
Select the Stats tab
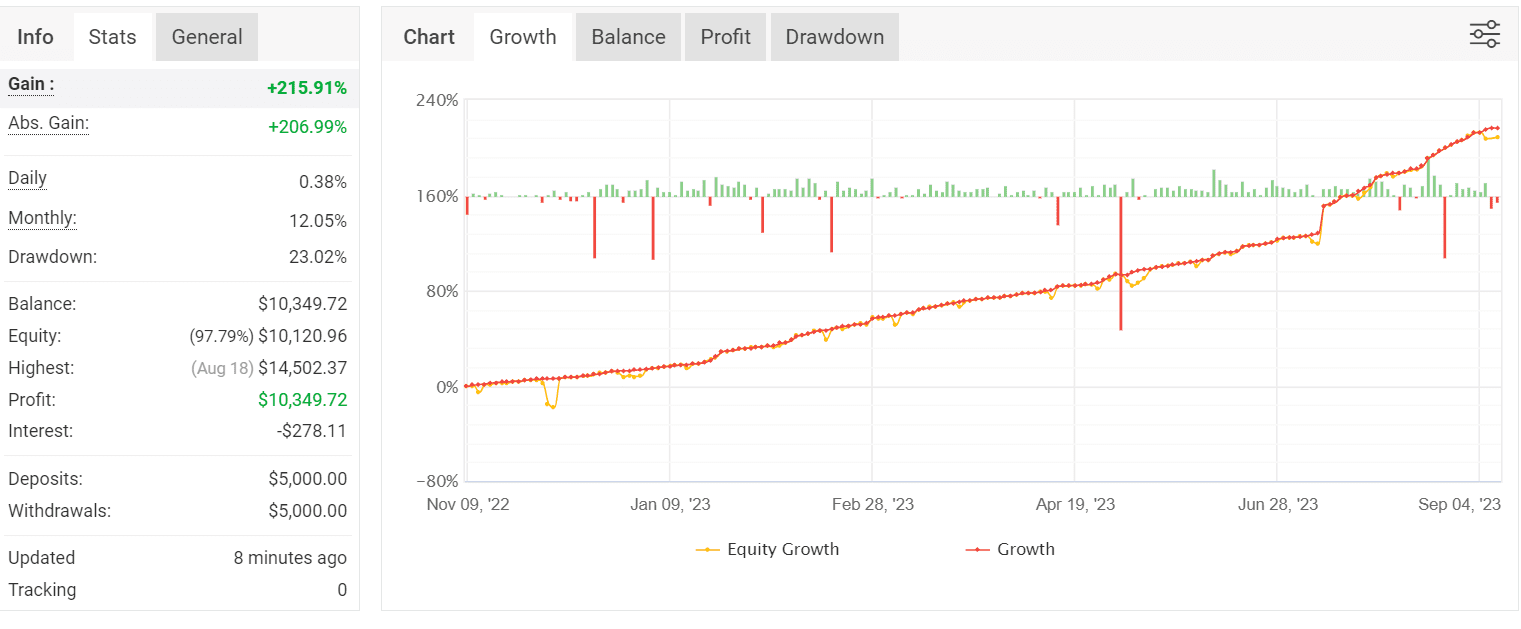(x=112, y=36)
